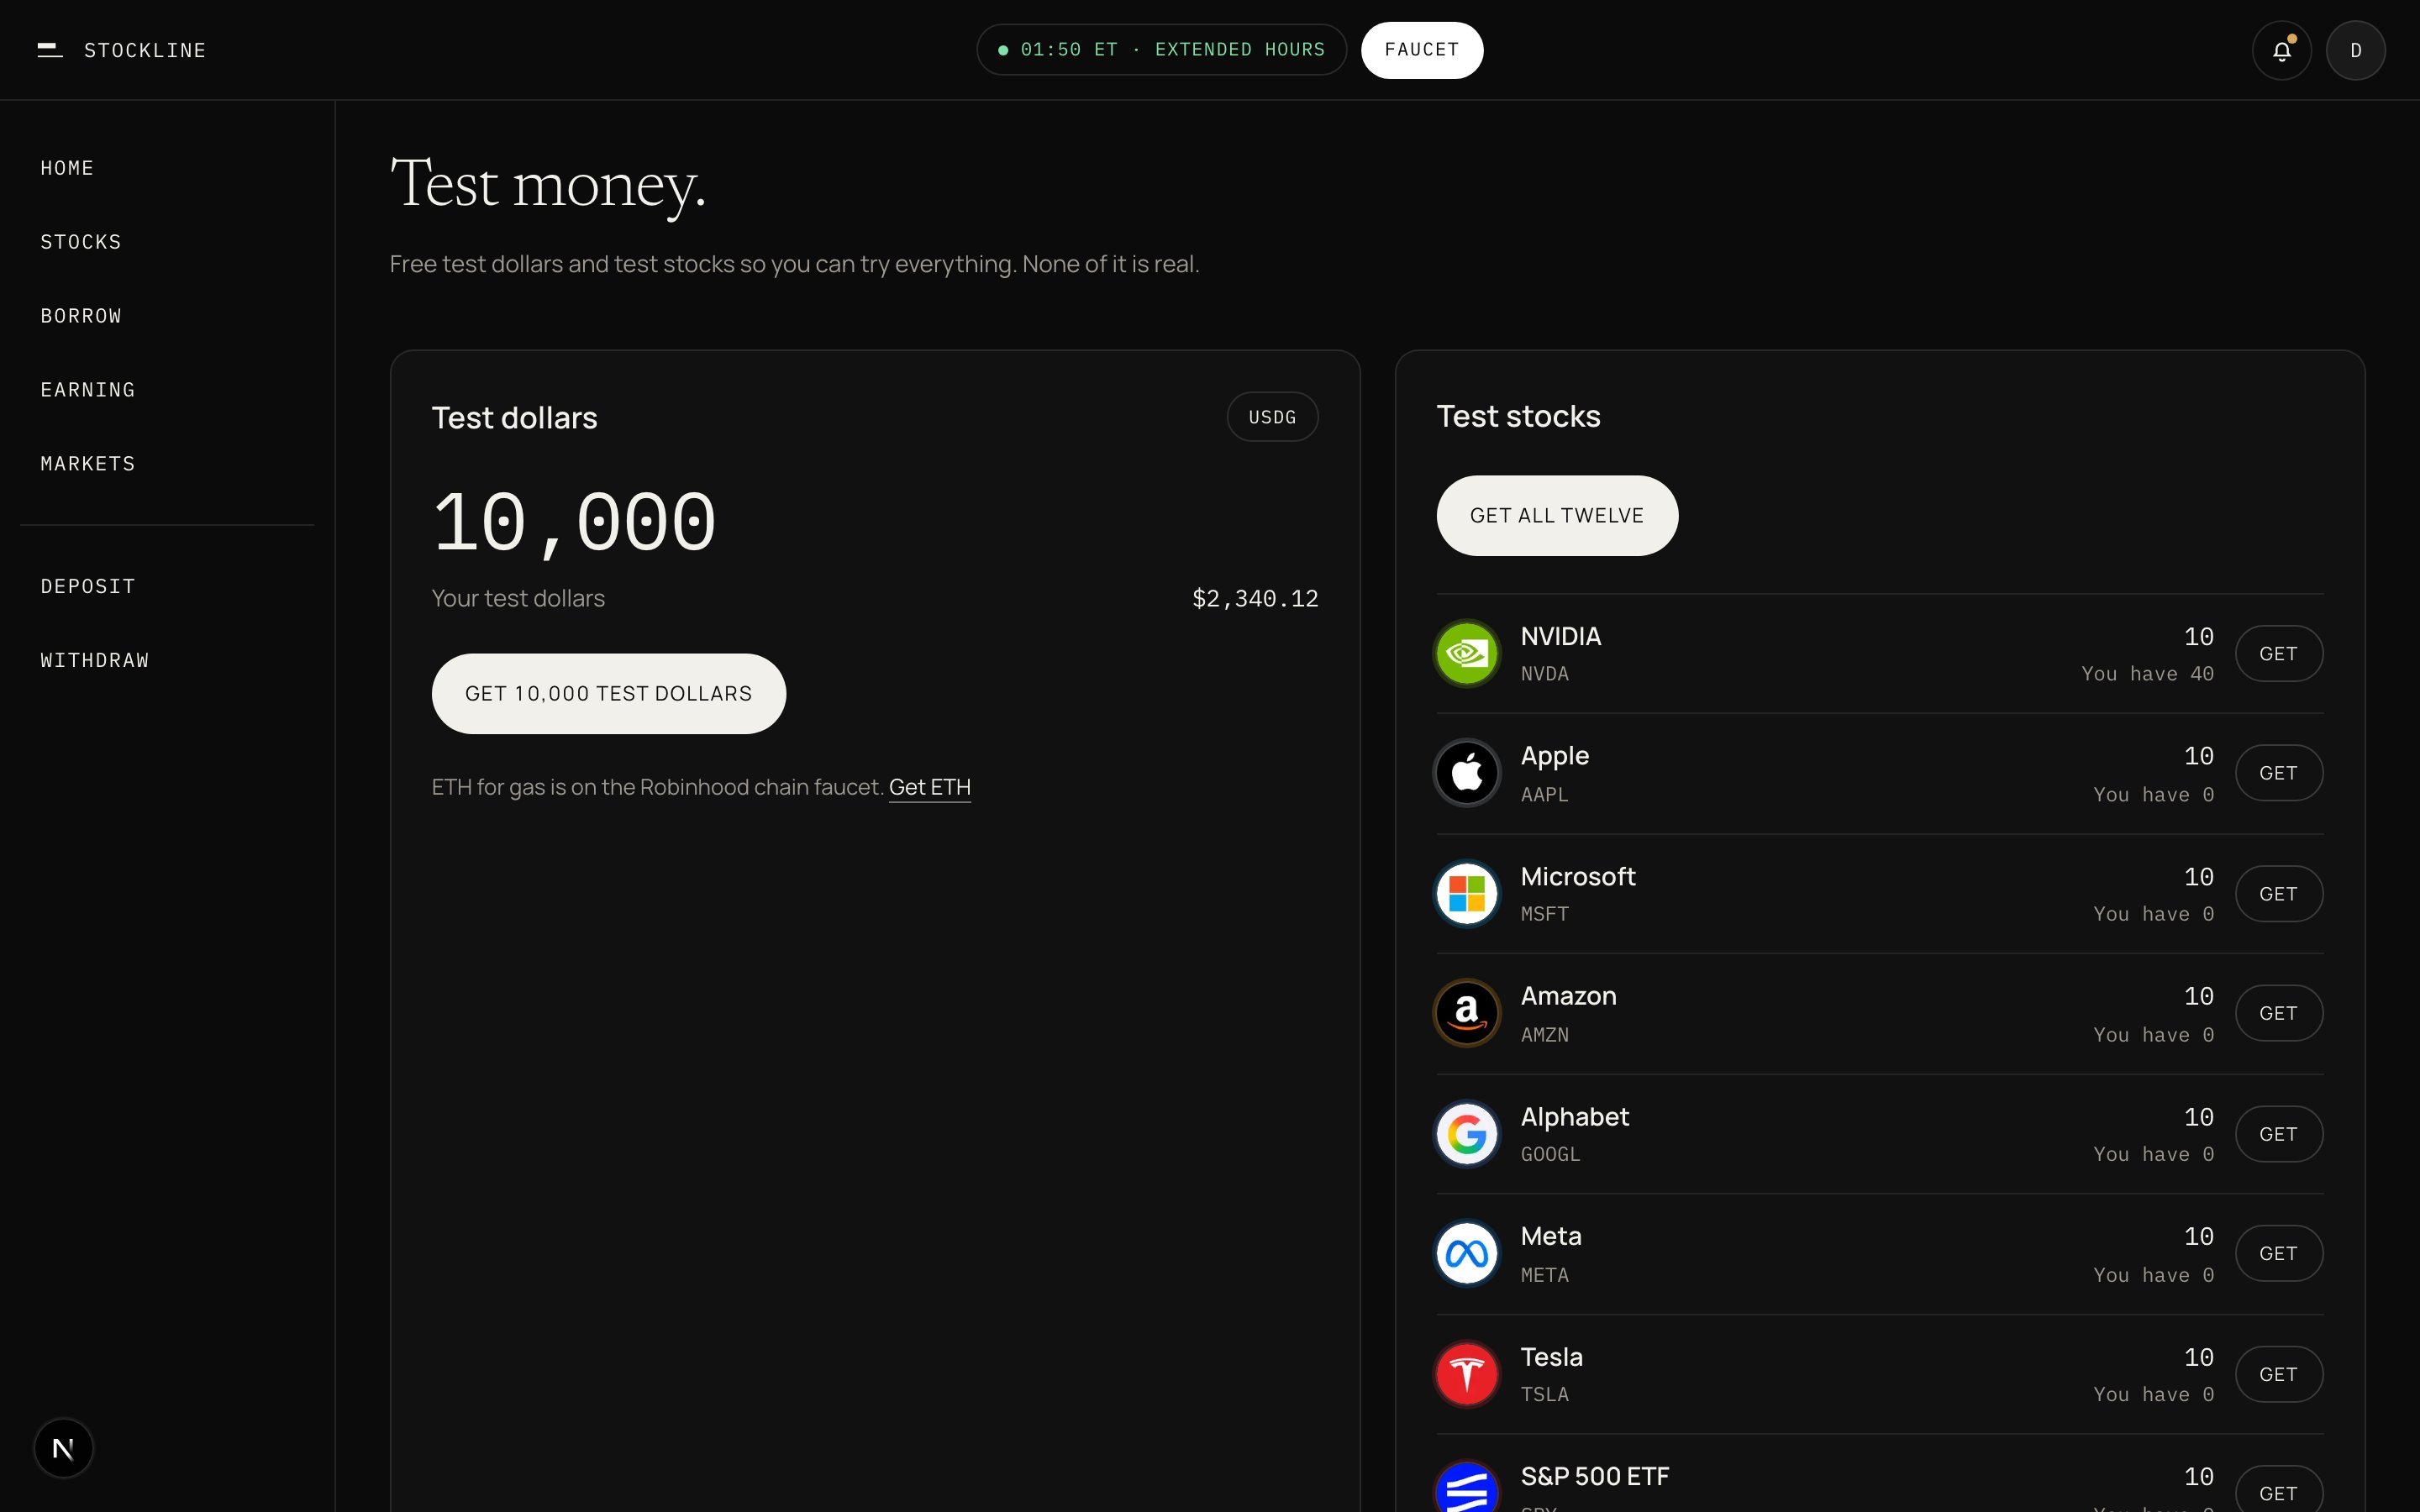Click the 'Test dollars' heading
This screenshot has width=2420, height=1512.
[514, 418]
